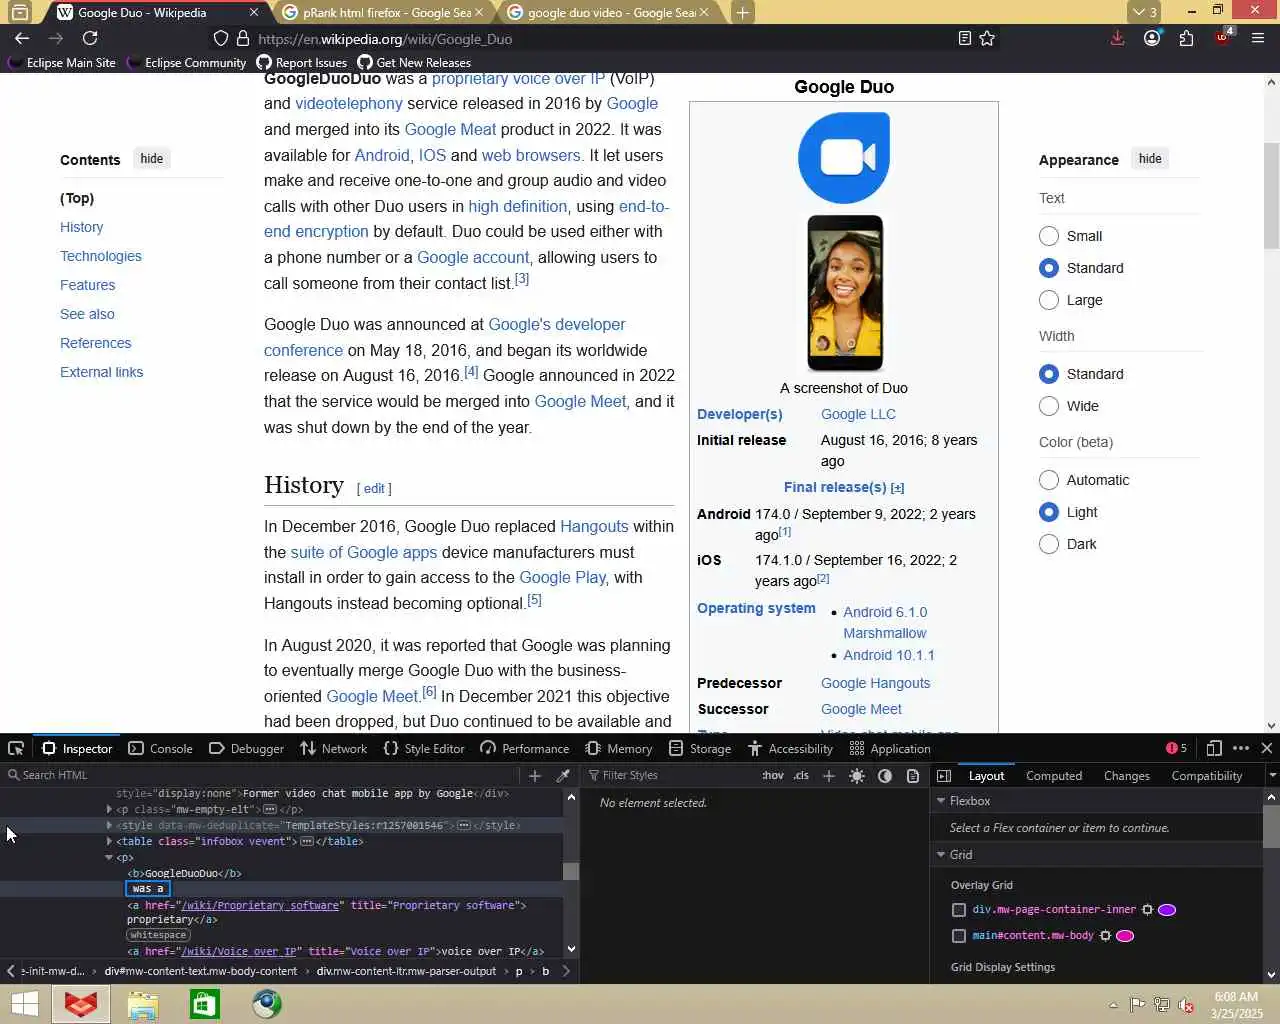
Task: Select Light color mode
Action: 1049,512
